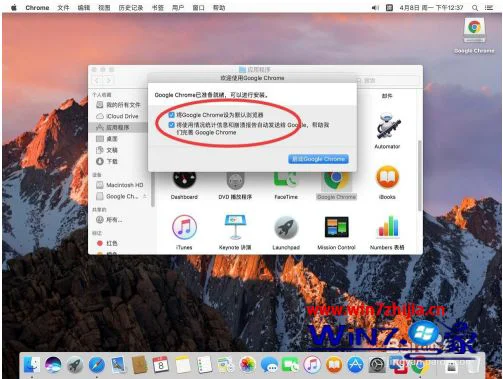Screen dimensions: 503x379
Task: Open the Chrome menu in the menu bar
Action: click(37, 7)
